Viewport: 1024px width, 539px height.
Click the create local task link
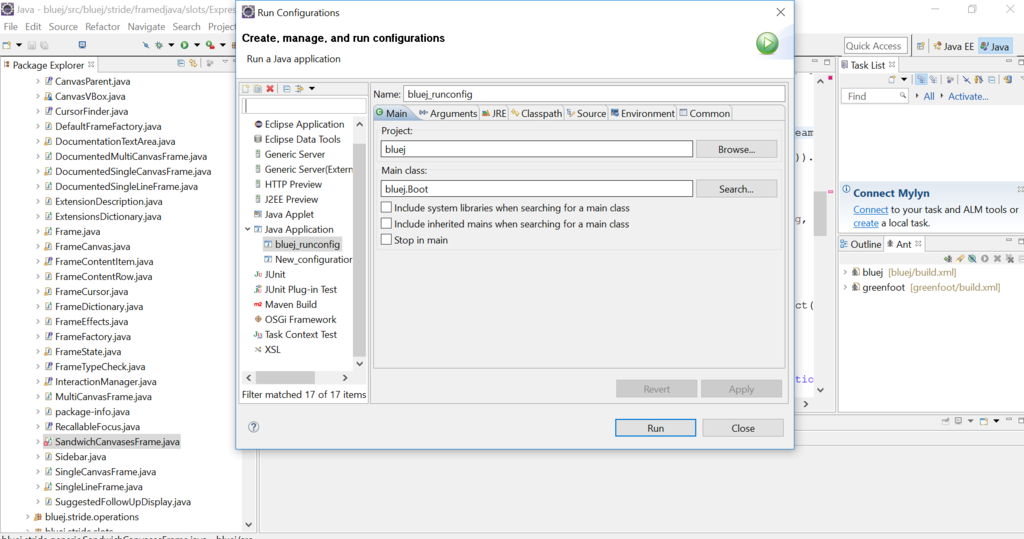pyautogui.click(x=865, y=223)
